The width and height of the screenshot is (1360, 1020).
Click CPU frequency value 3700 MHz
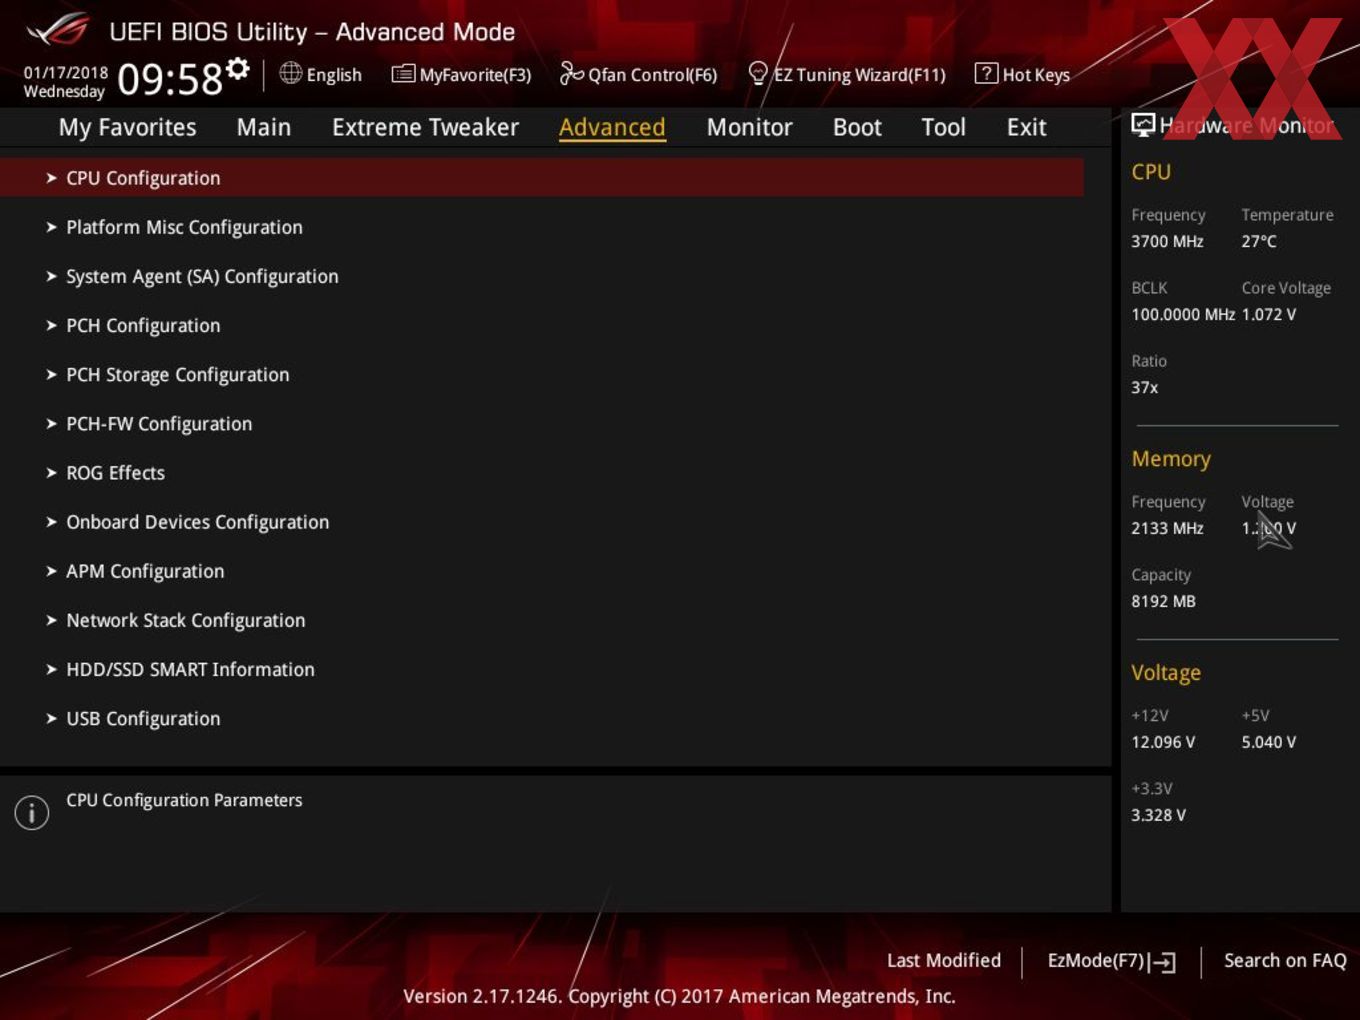pyautogui.click(x=1167, y=241)
